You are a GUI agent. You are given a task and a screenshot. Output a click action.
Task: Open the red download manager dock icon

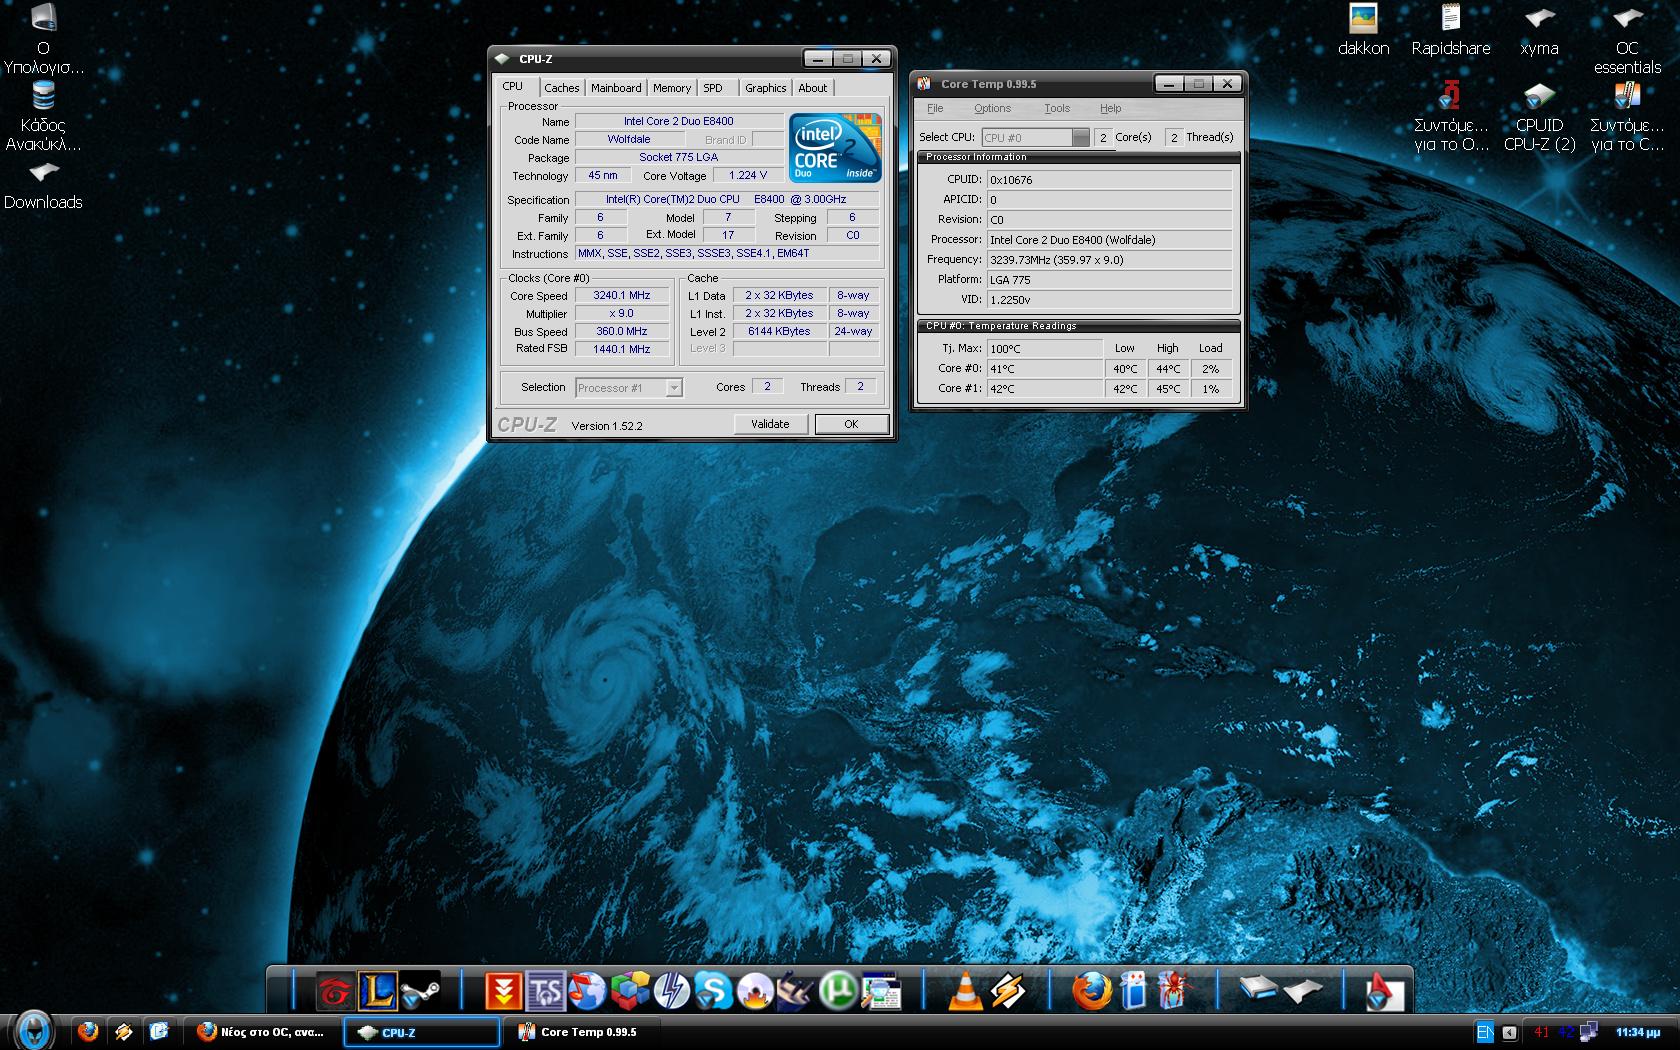tap(503, 991)
